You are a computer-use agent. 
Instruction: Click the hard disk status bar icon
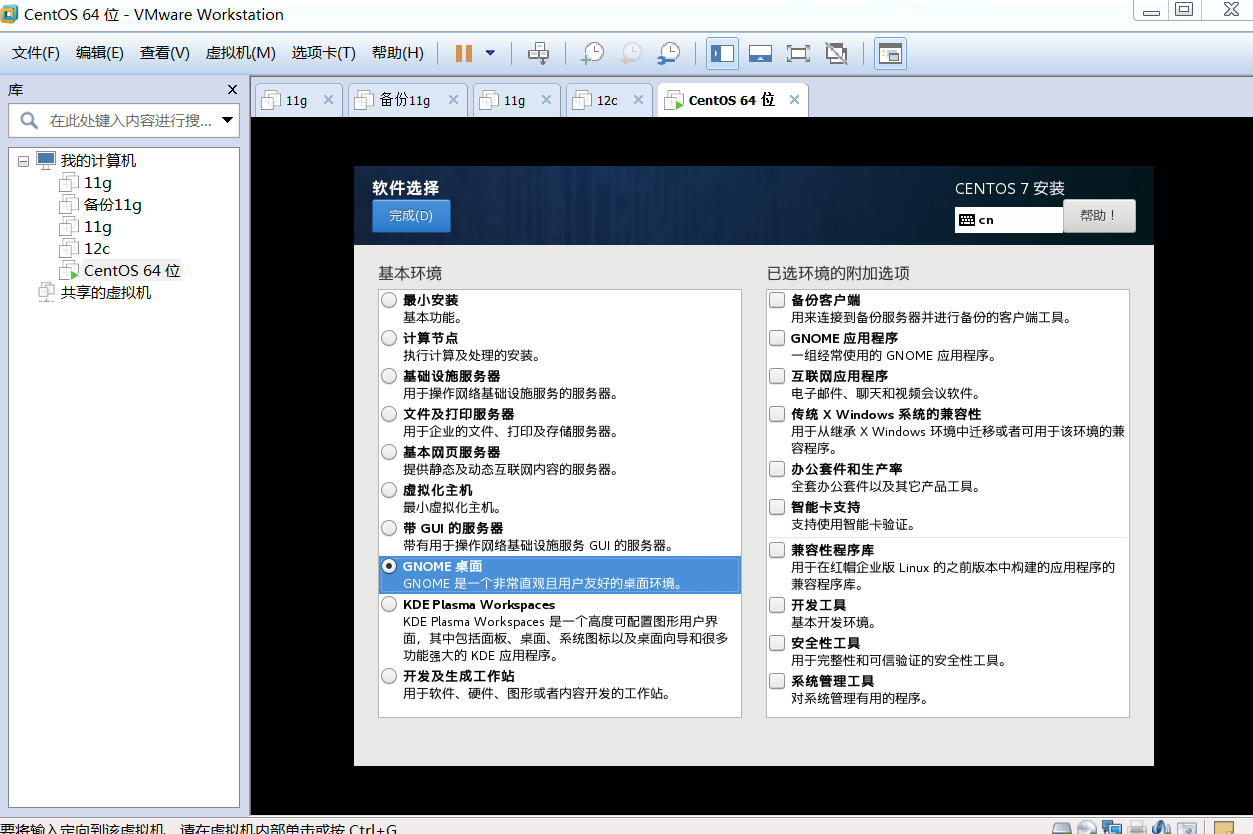pos(1062,827)
